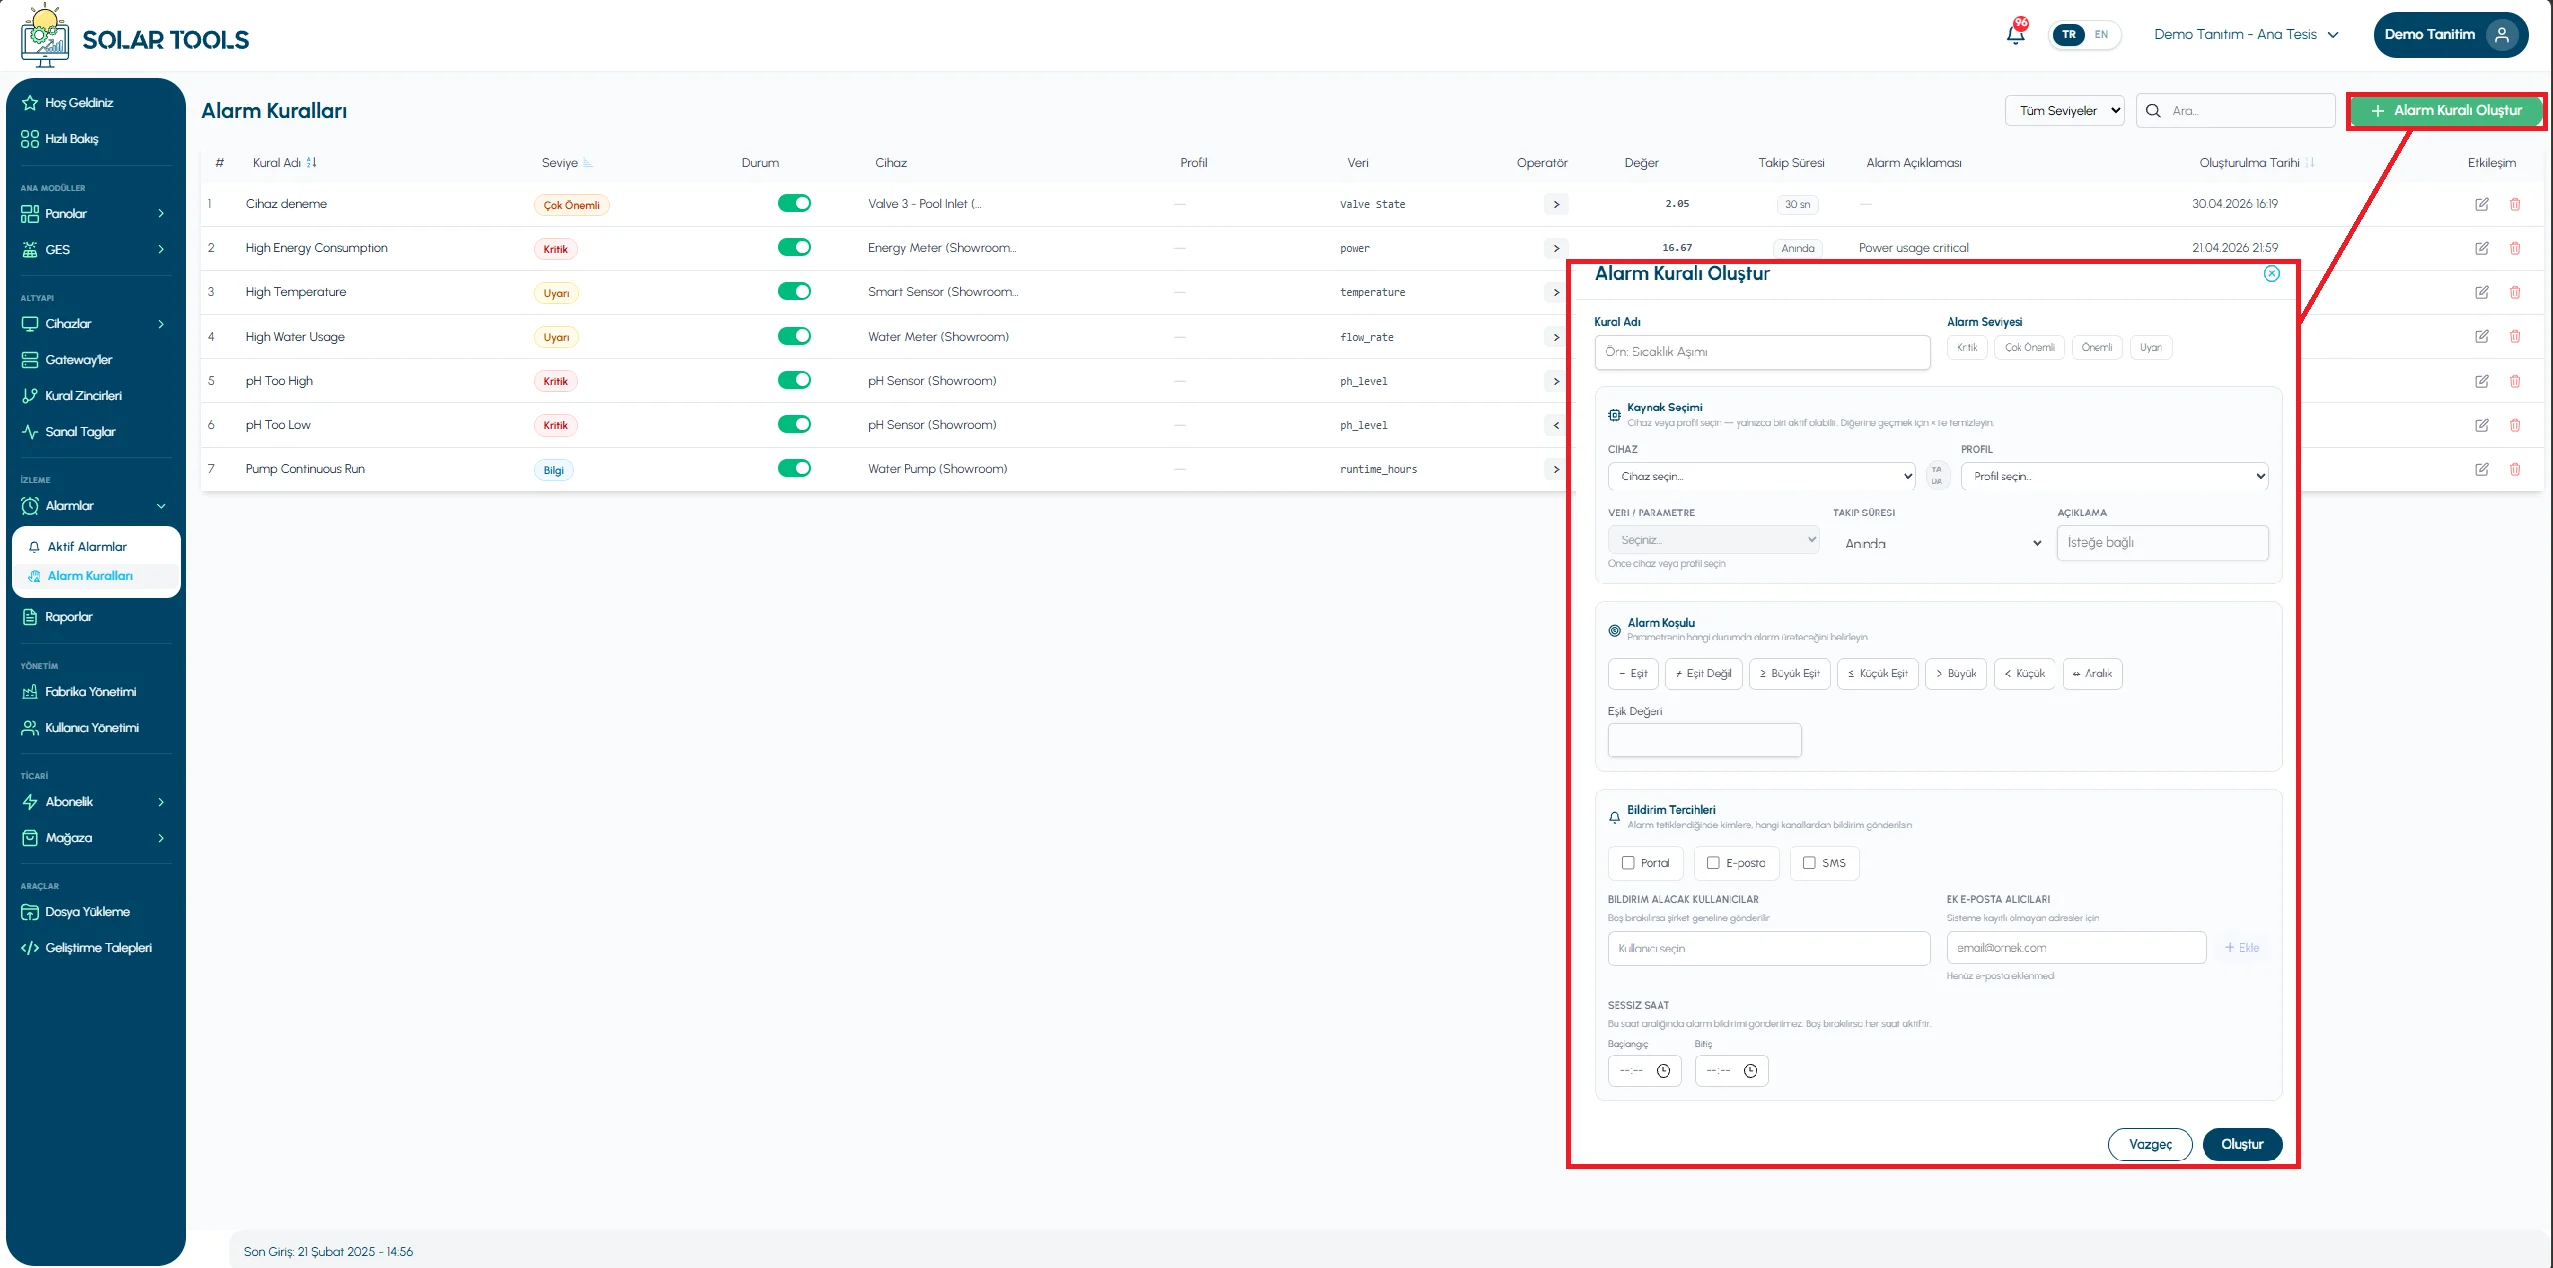Viewport: 2553px width, 1268px height.
Task: Click the user avatar icon
Action: coord(2501,34)
